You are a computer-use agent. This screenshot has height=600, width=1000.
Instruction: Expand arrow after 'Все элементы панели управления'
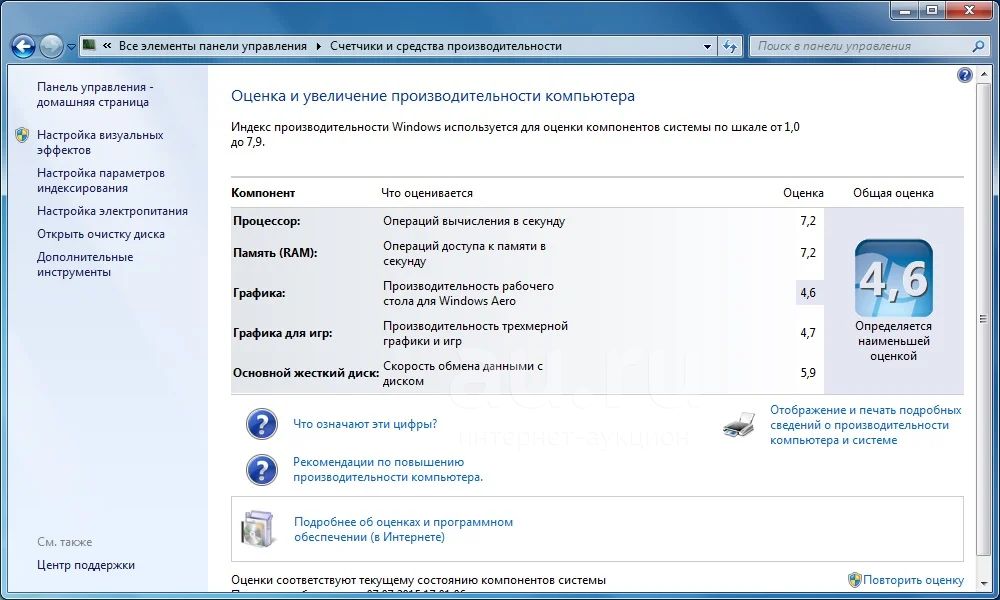(318, 47)
